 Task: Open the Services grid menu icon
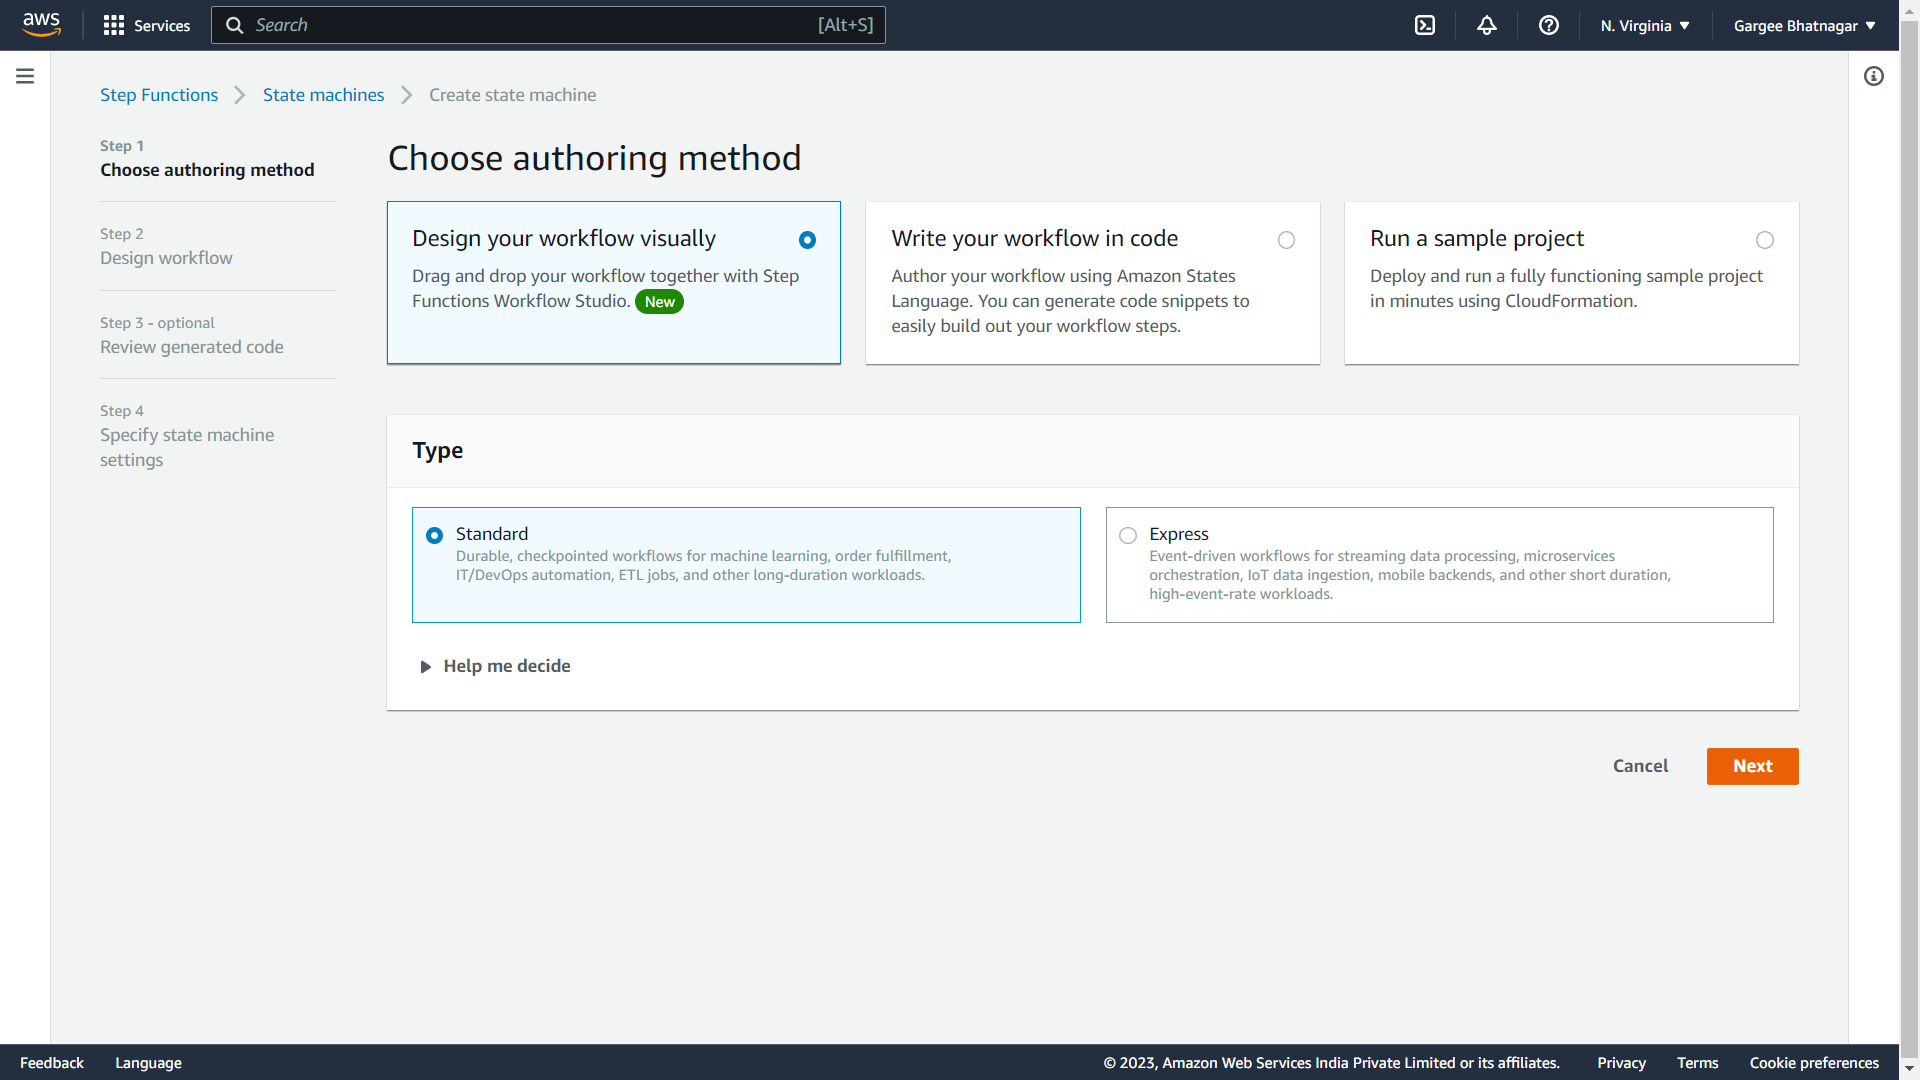(114, 25)
